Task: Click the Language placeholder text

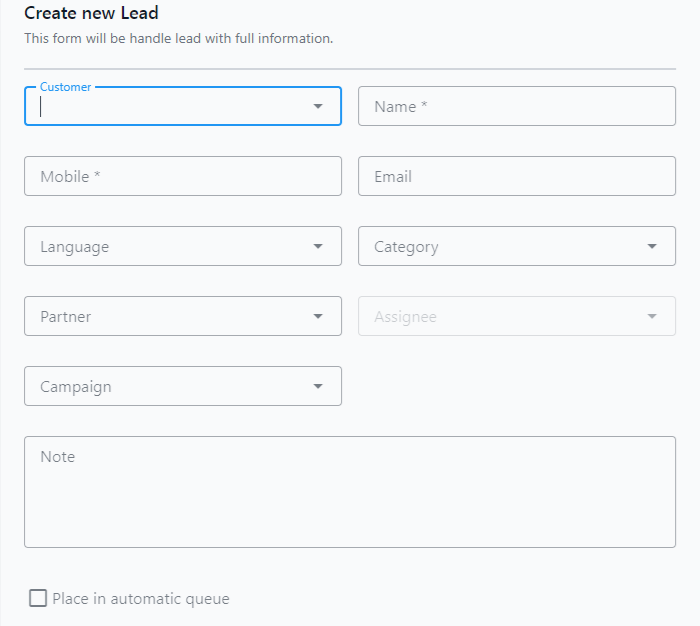Action: [x=75, y=247]
